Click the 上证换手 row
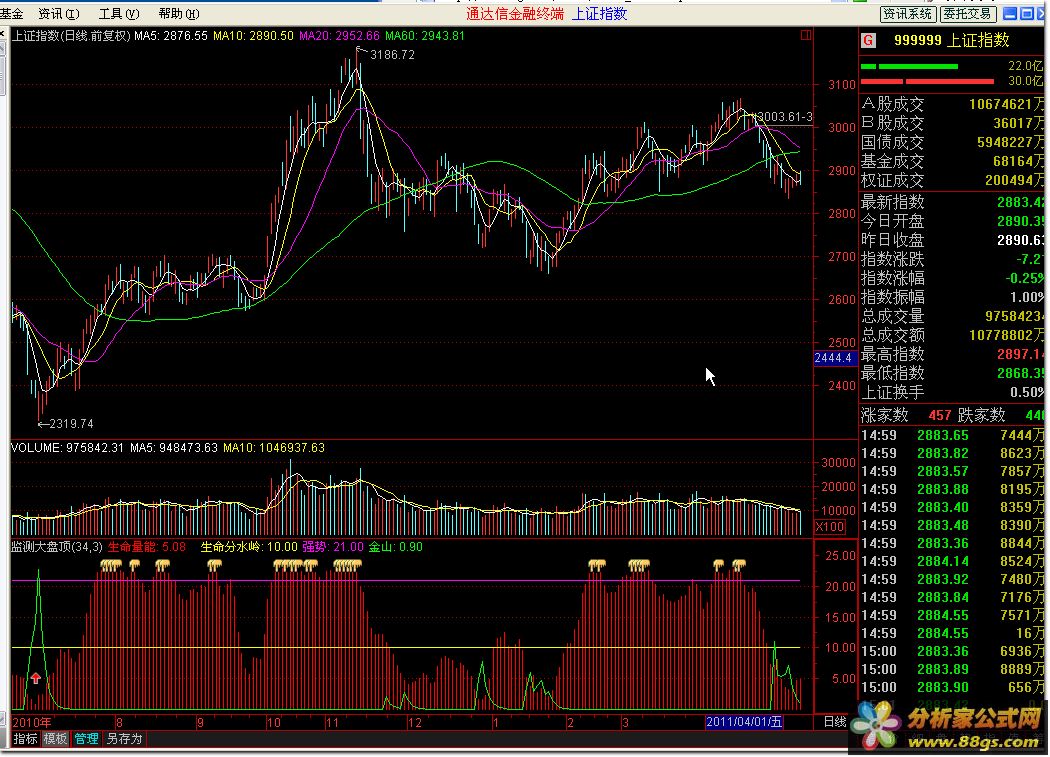The width and height of the screenshot is (1050, 757). coord(952,392)
